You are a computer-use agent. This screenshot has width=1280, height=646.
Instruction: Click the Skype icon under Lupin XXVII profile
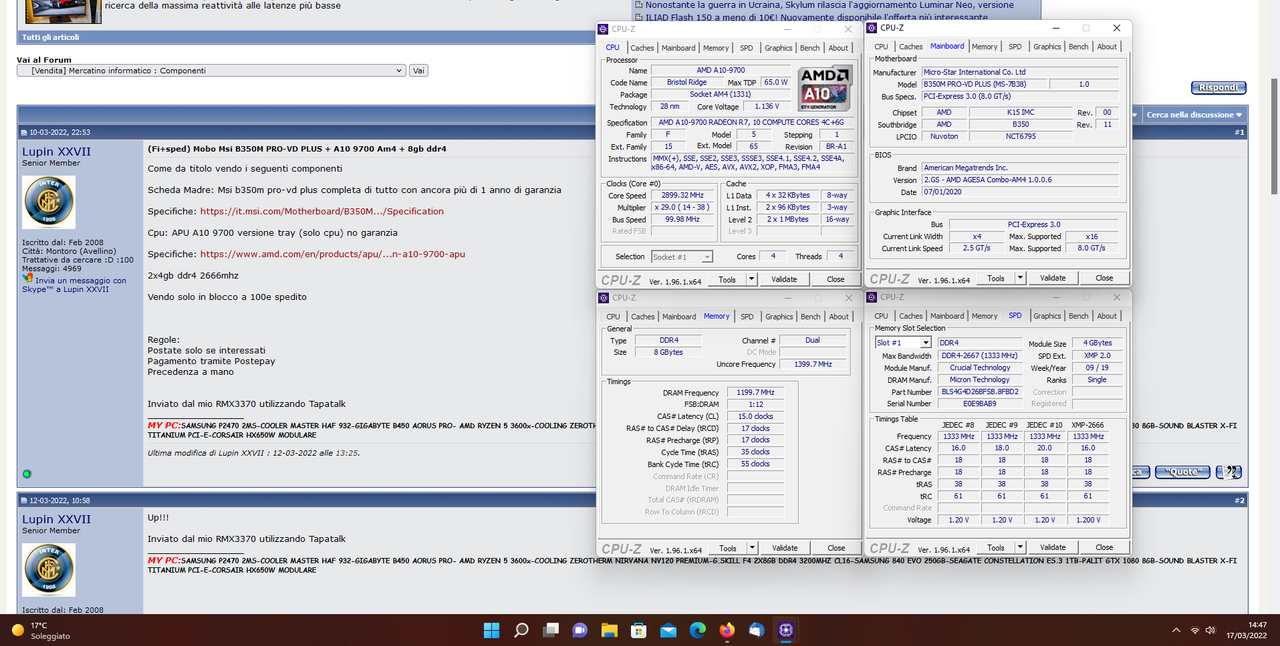pos(26,279)
